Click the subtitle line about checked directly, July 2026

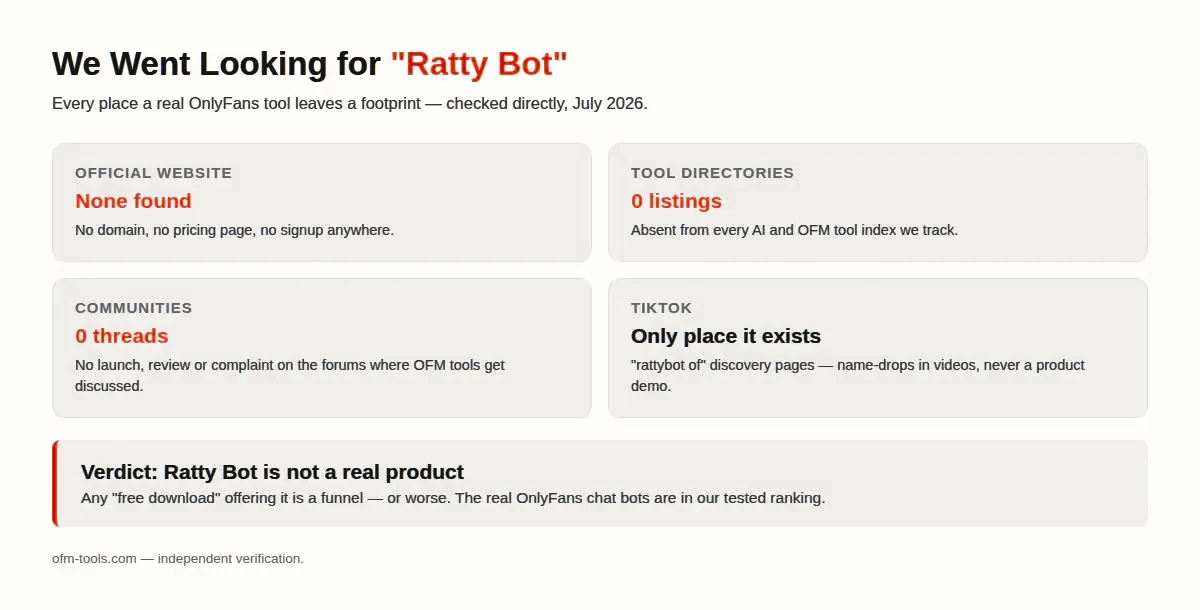tap(350, 104)
